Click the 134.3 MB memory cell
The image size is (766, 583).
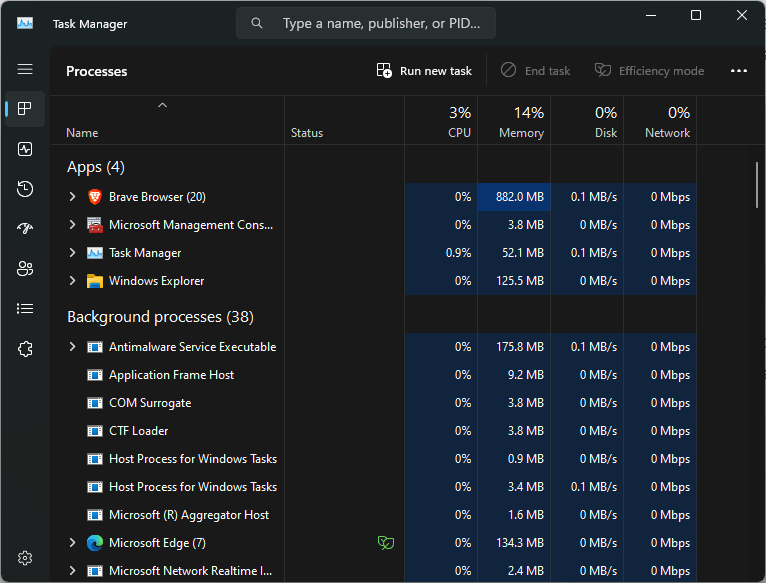[x=514, y=543]
